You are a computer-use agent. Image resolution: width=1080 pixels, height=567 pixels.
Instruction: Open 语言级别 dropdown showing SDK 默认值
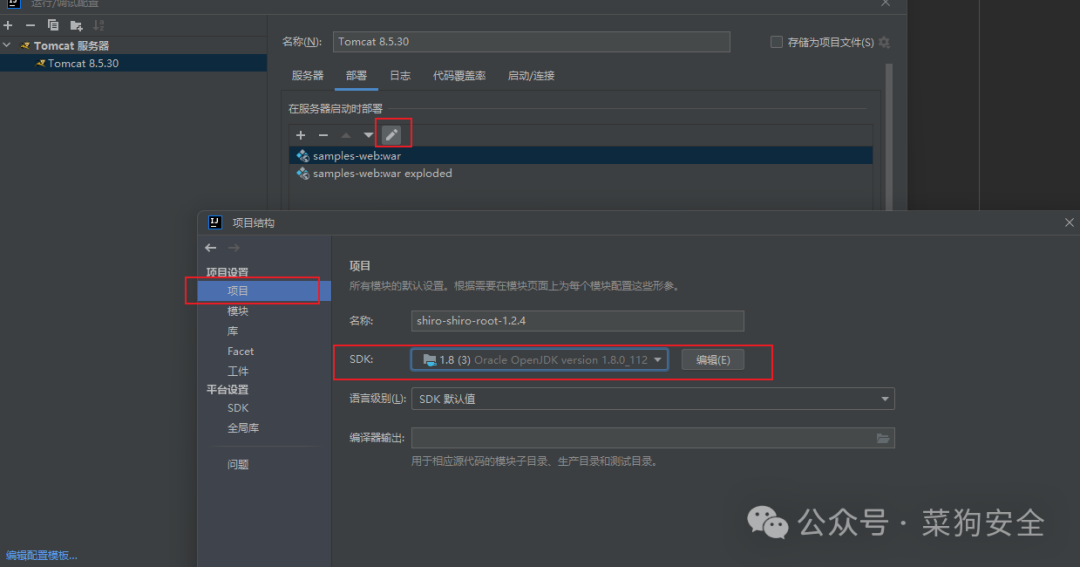tap(653, 399)
